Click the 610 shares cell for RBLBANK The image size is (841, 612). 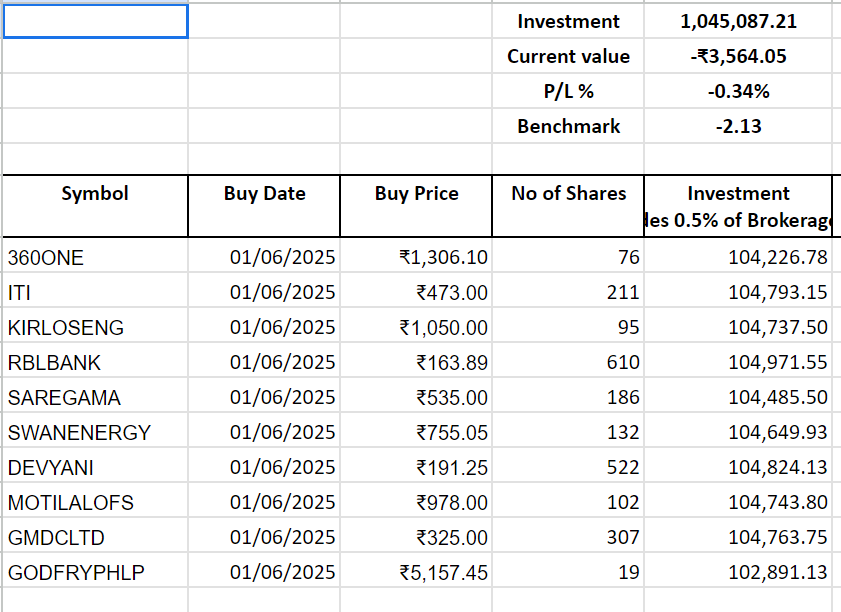click(568, 362)
